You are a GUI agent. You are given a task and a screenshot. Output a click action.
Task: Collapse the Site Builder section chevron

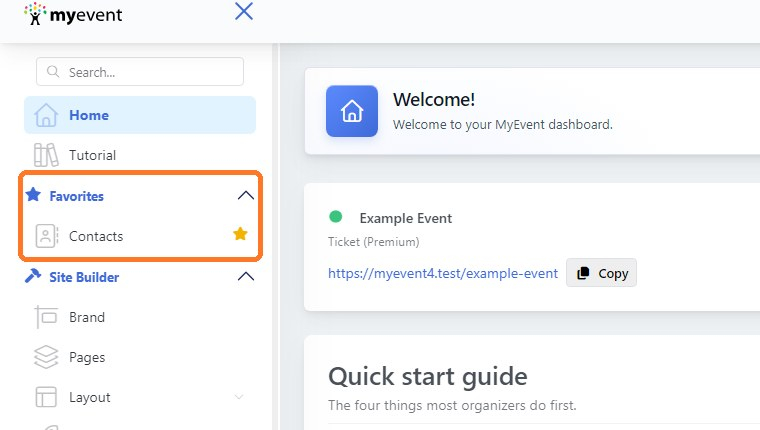pyautogui.click(x=246, y=276)
